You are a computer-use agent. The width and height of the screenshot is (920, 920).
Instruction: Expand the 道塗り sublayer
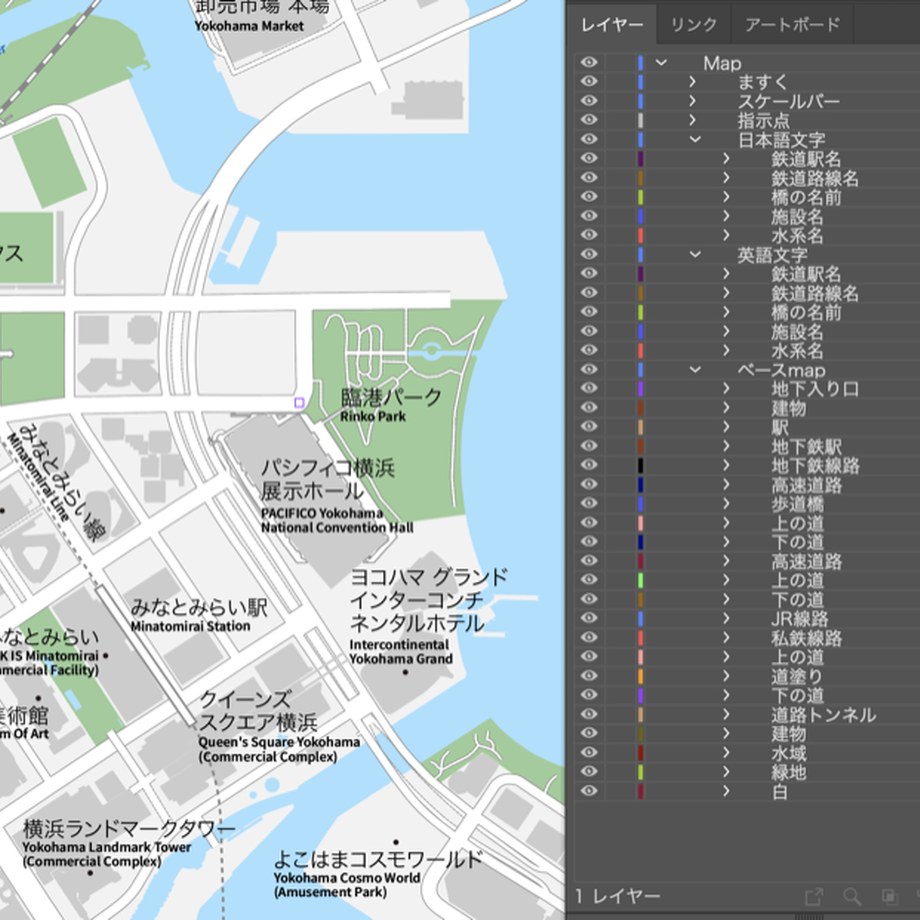click(726, 676)
